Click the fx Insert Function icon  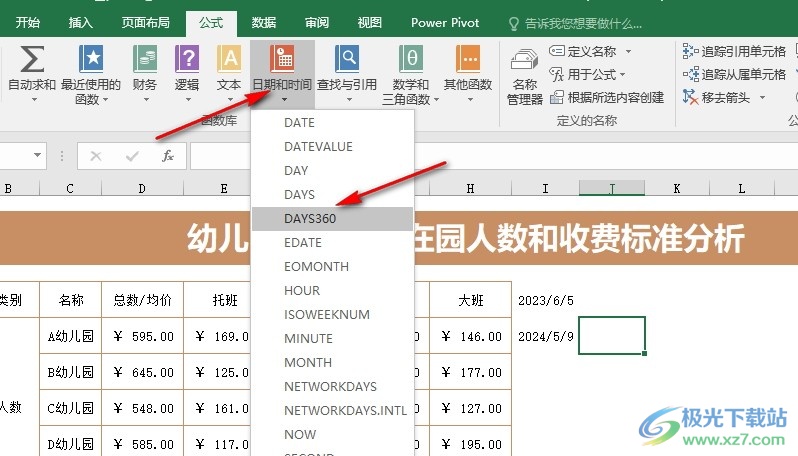(168, 156)
